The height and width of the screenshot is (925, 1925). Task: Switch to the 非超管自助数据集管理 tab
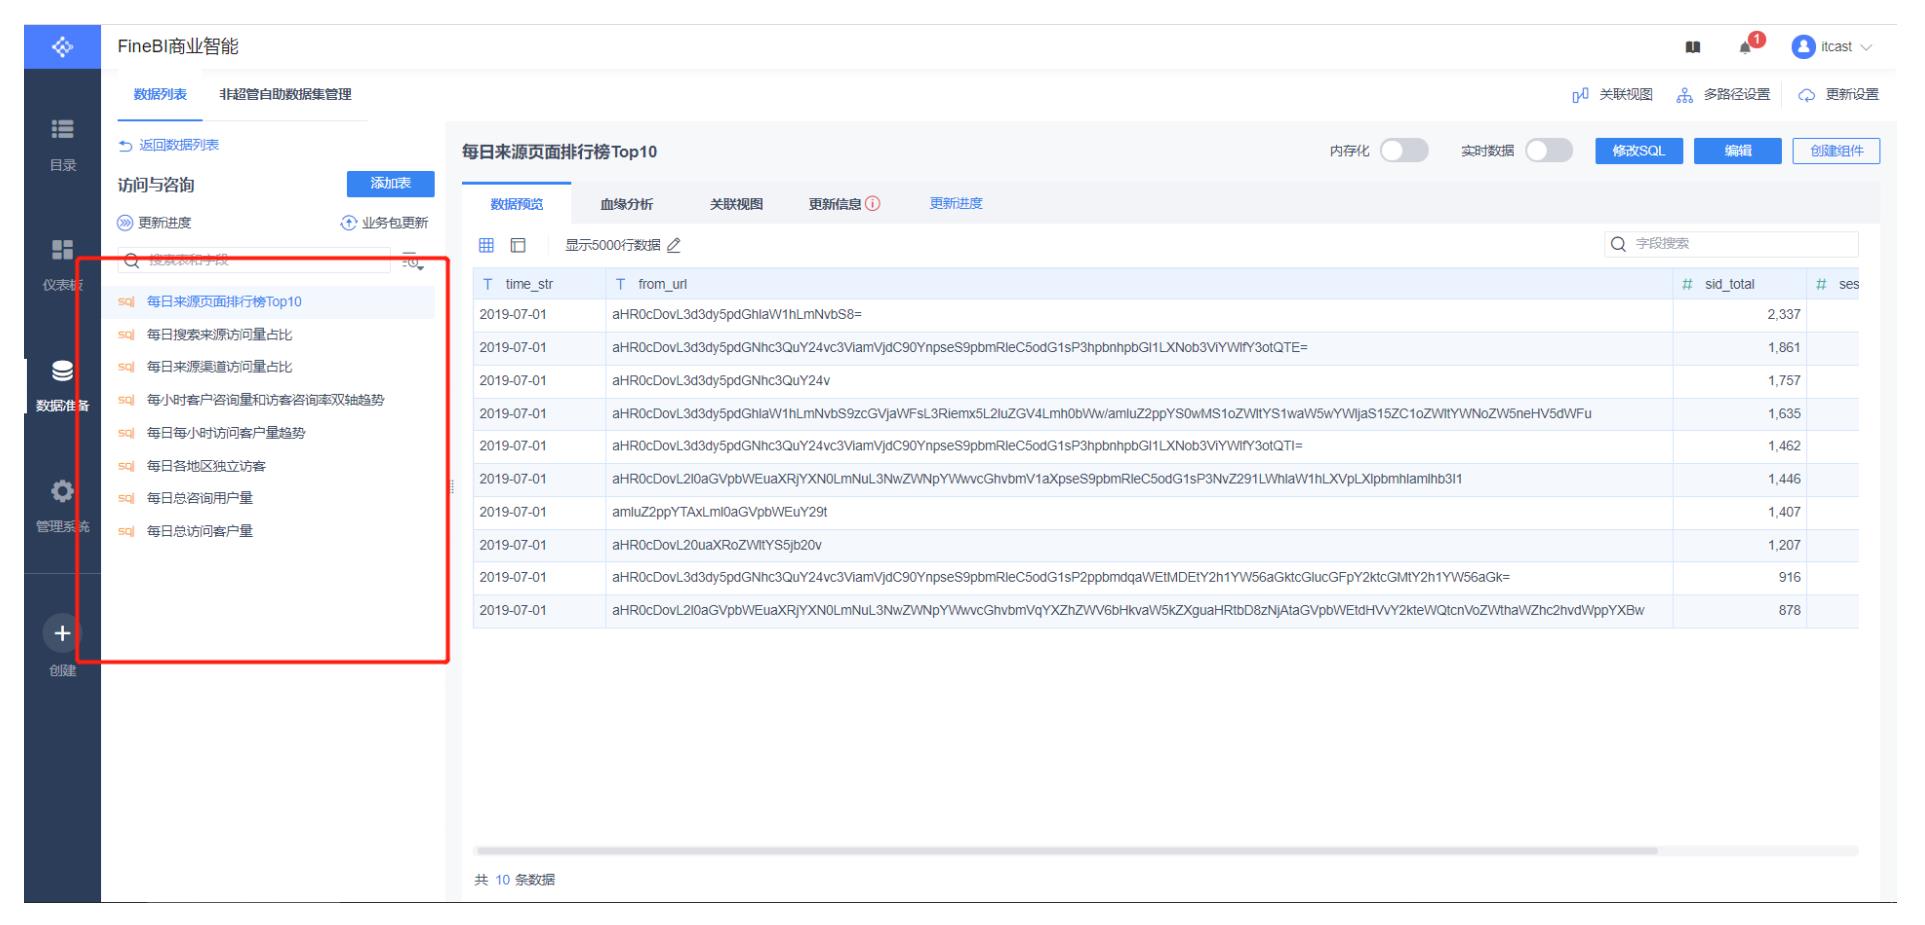285,95
